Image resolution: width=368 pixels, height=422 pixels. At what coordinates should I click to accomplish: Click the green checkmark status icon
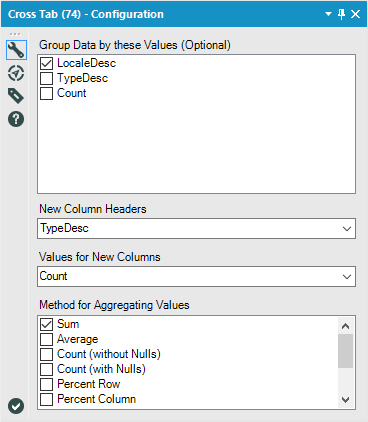16,406
